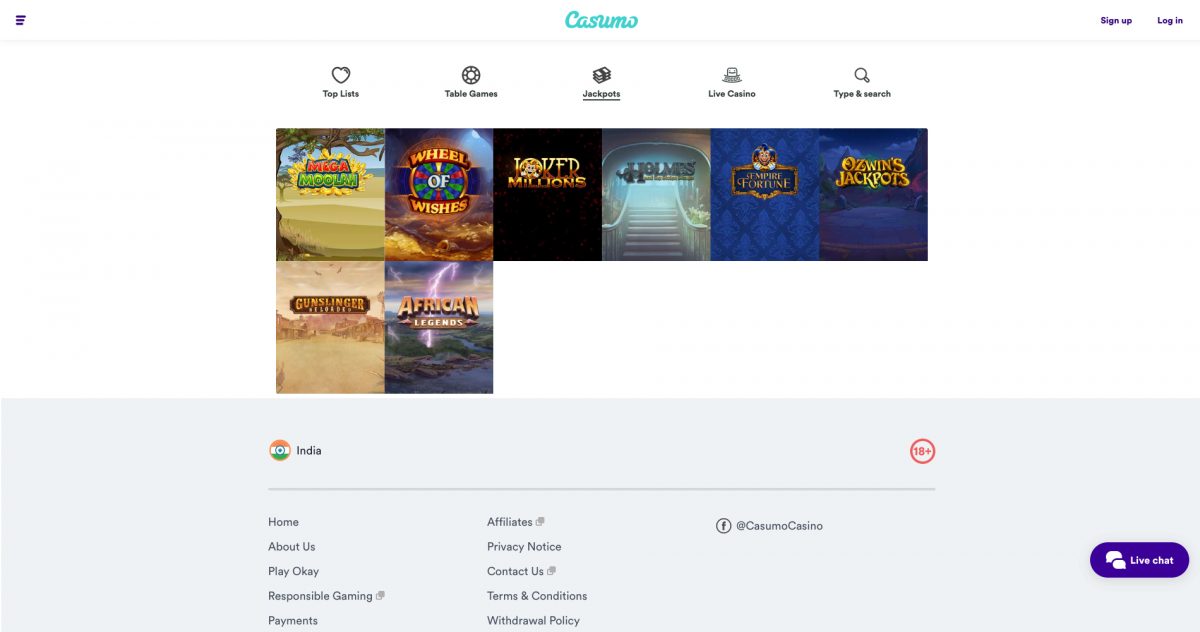Open the African Legends game thumbnail
The image size is (1200, 632).
click(439, 327)
